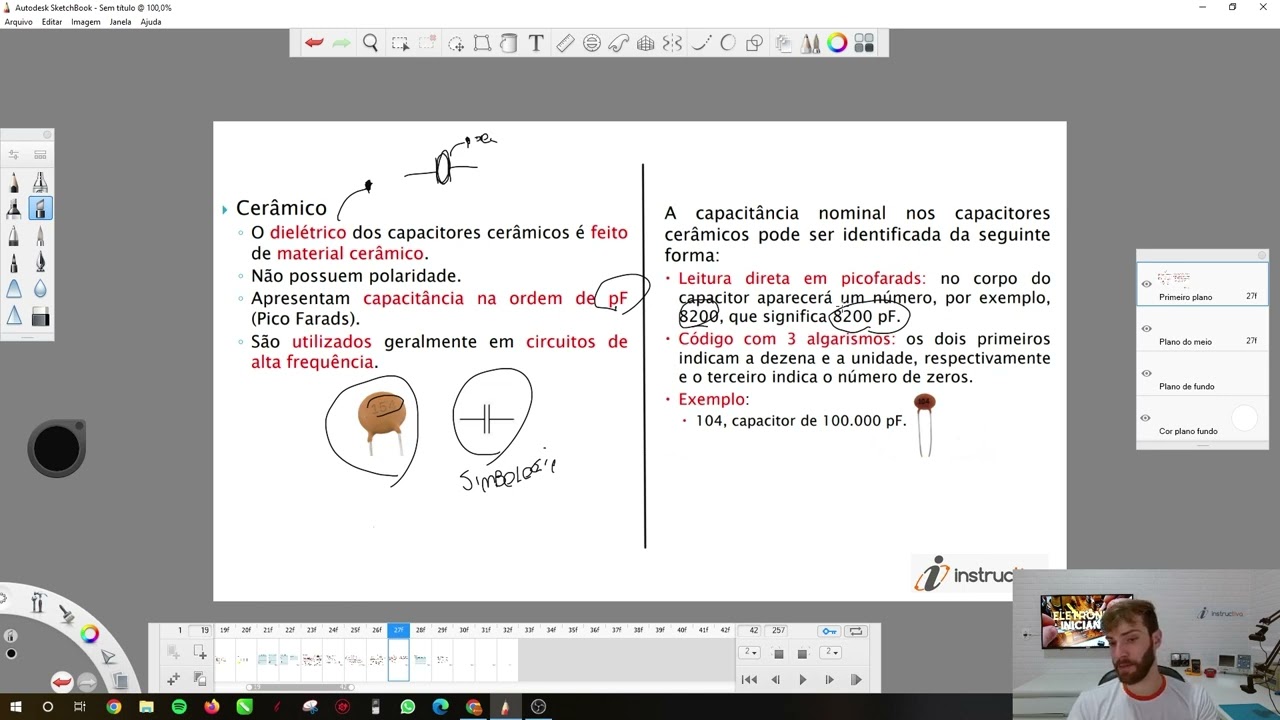
Task: Open the Copic Library swatches
Action: (864, 43)
